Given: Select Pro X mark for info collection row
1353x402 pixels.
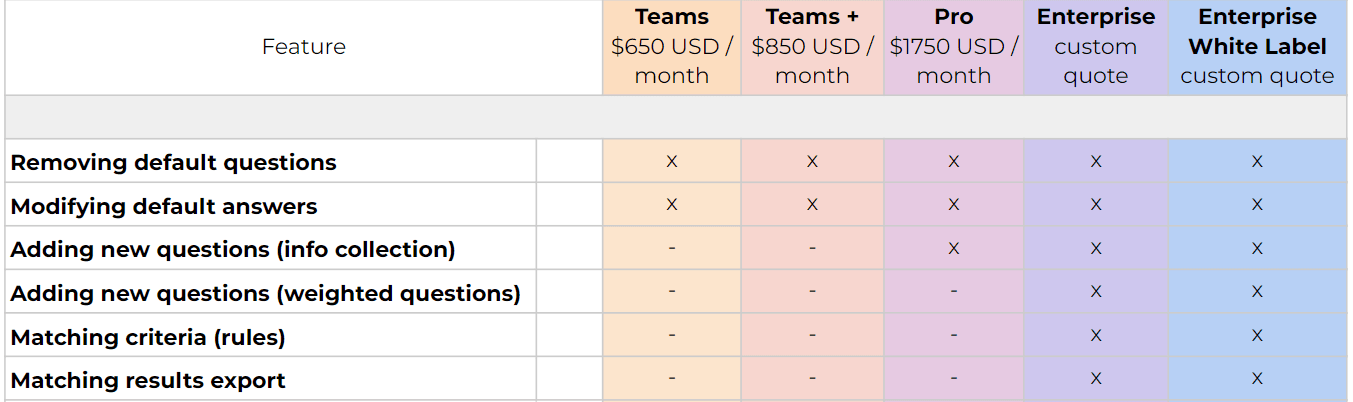Looking at the screenshot, I should [x=953, y=249].
